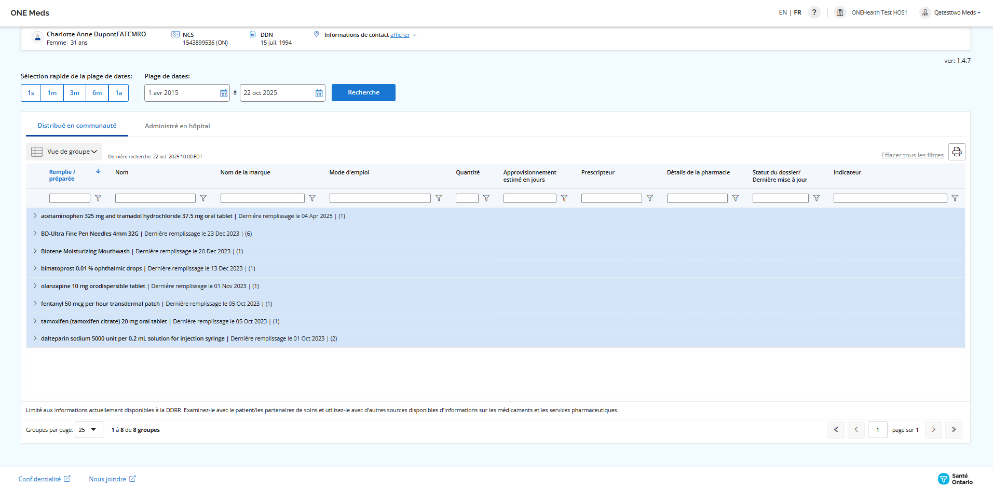
Task: Select the 1a quick date range
Action: click(118, 93)
